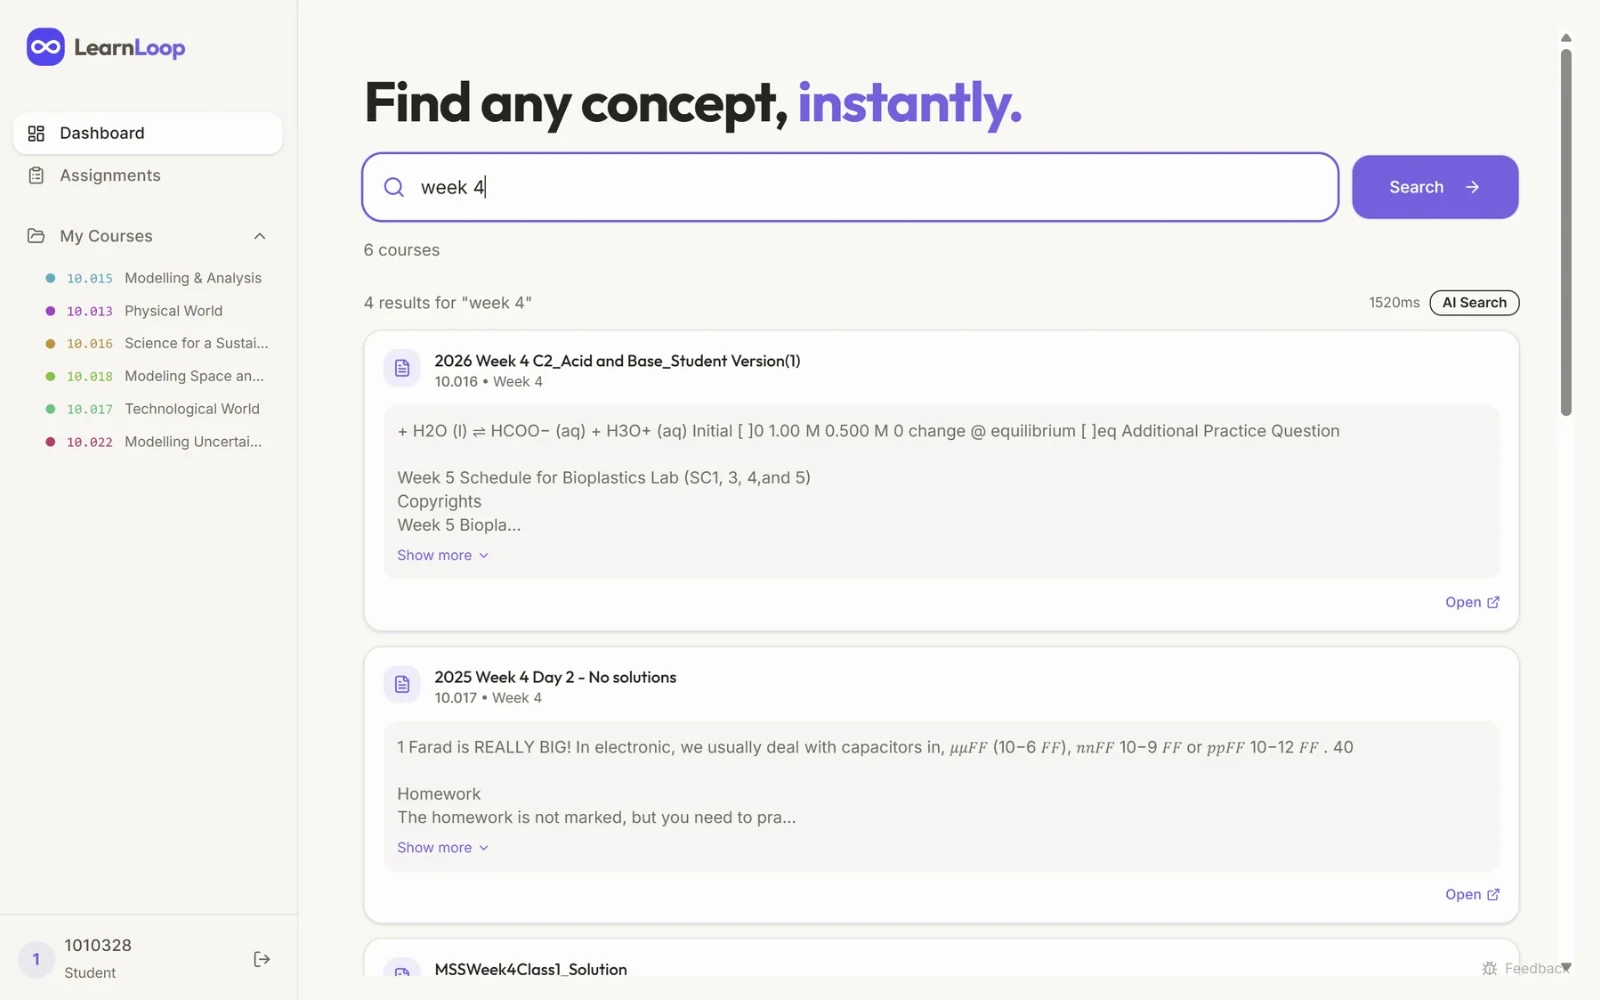Click the green dot of course 10.018
This screenshot has width=1600, height=1000.
[x=50, y=376]
